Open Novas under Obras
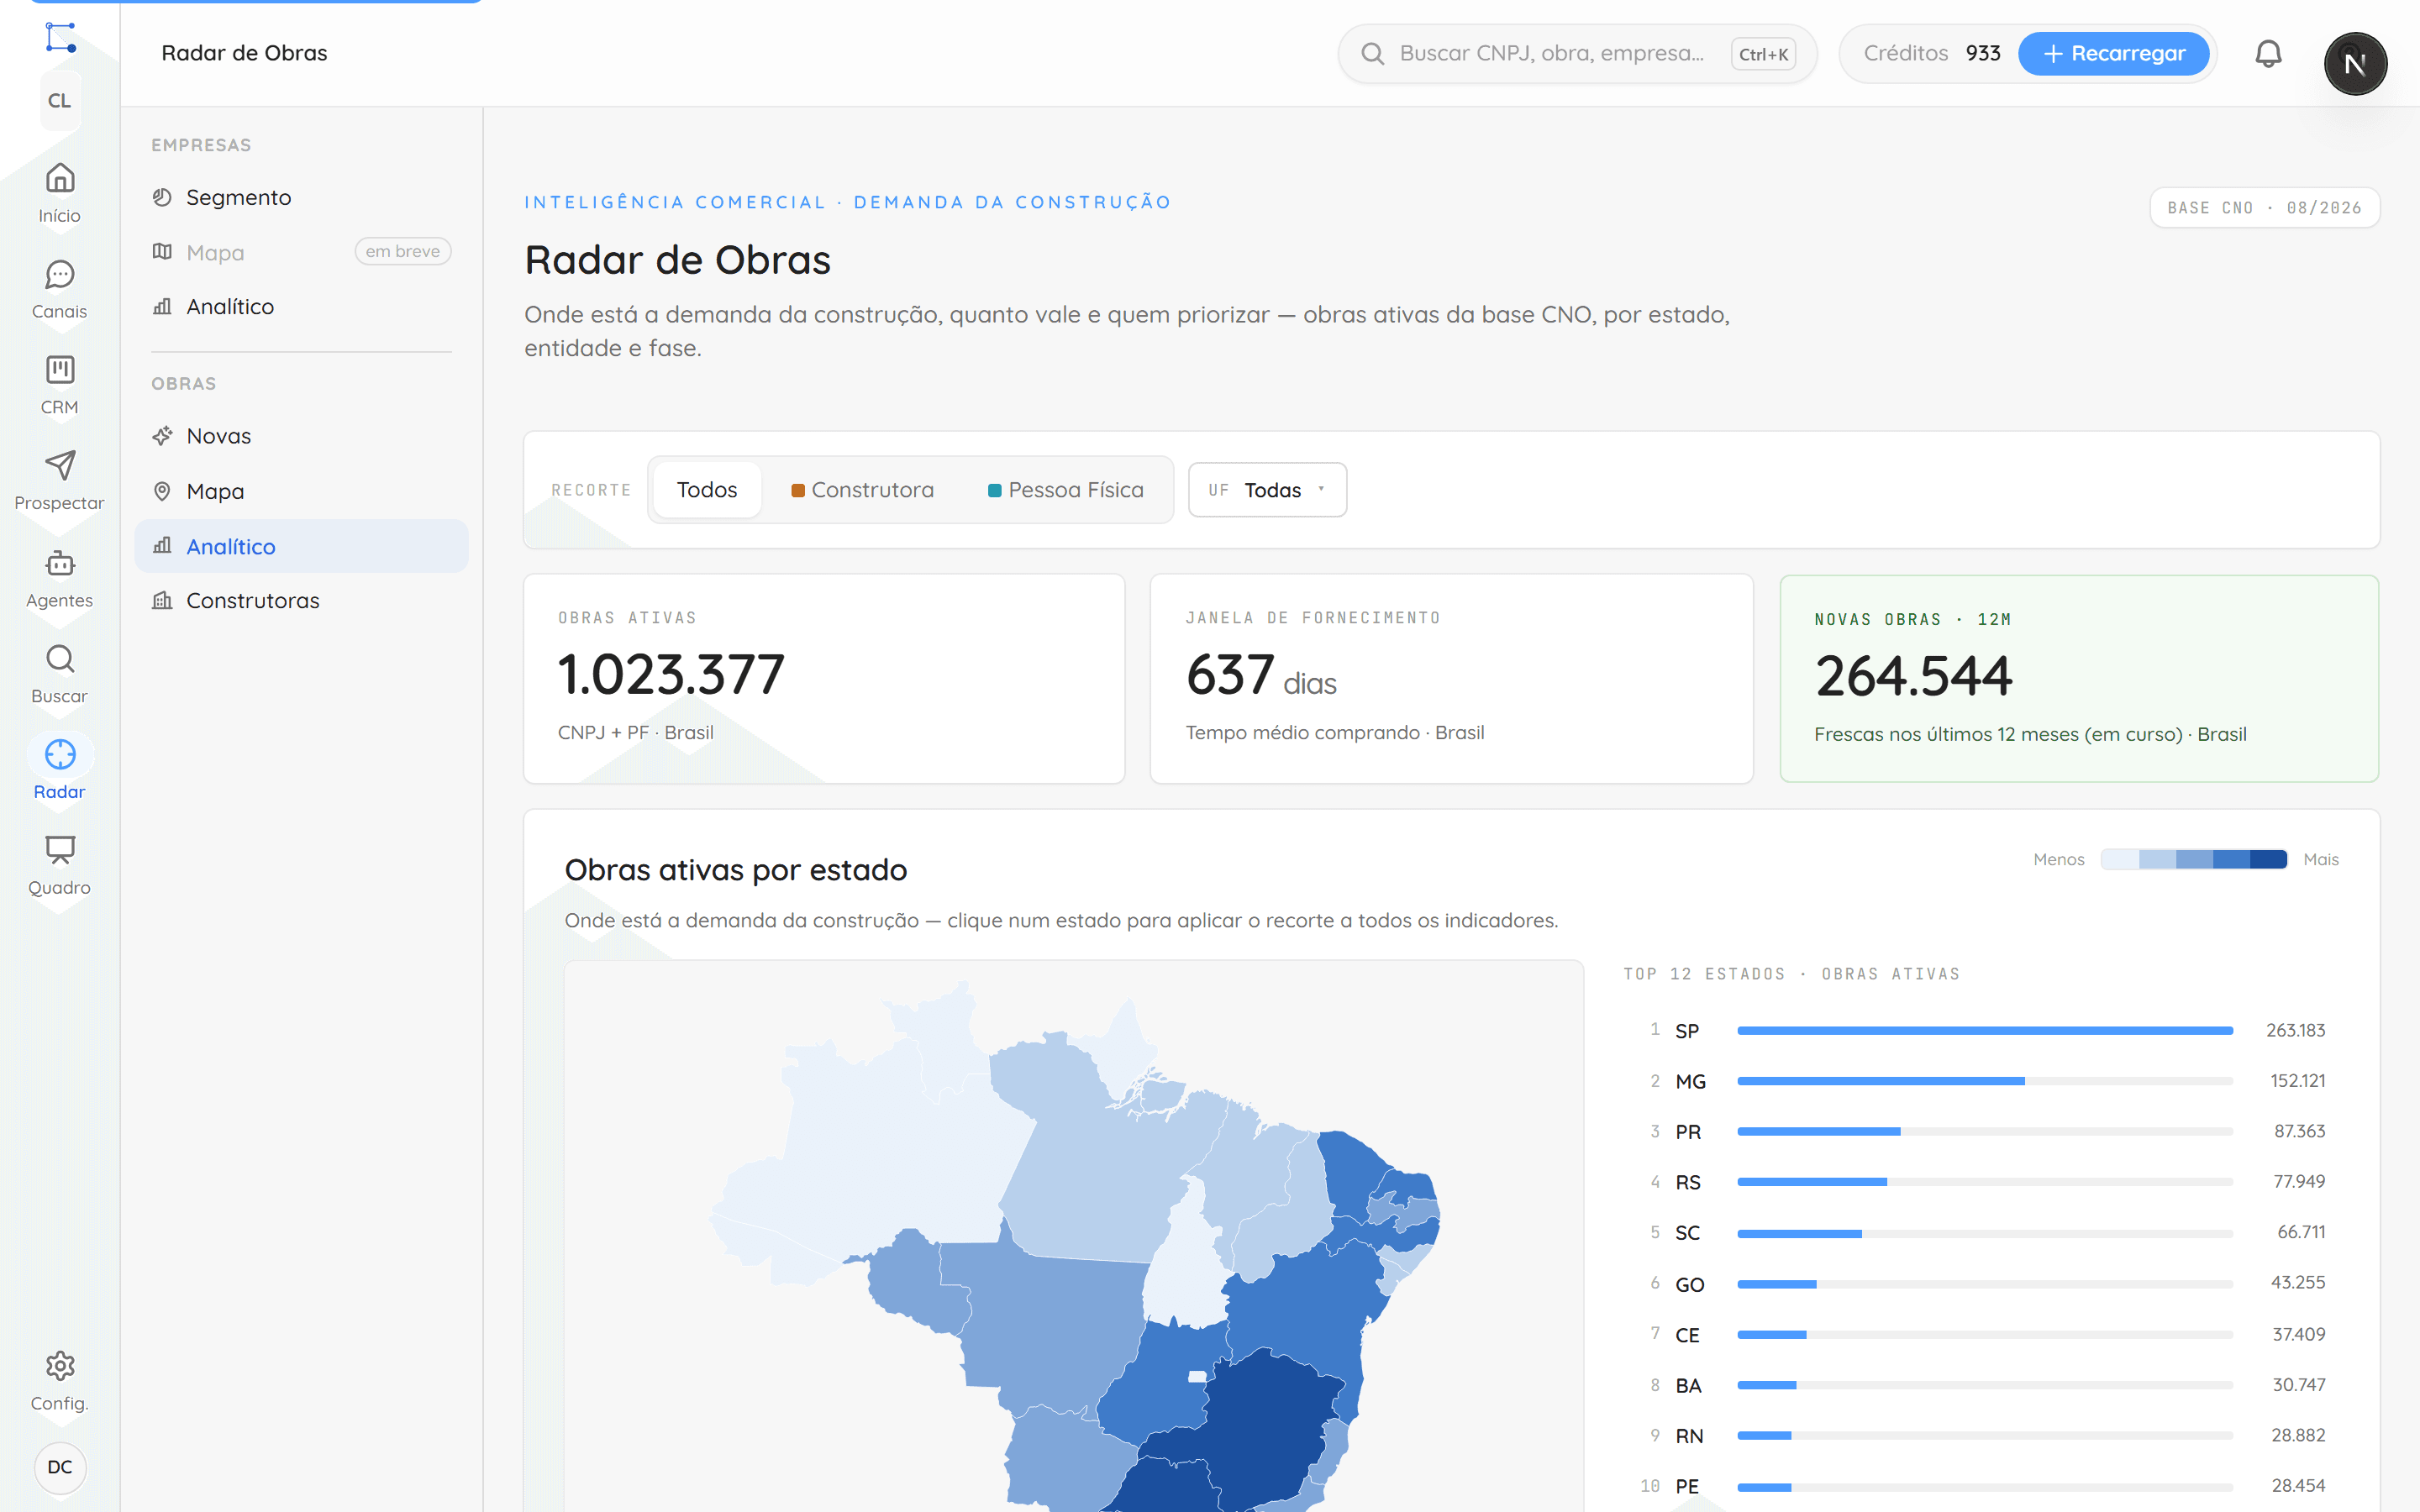 click(301, 436)
